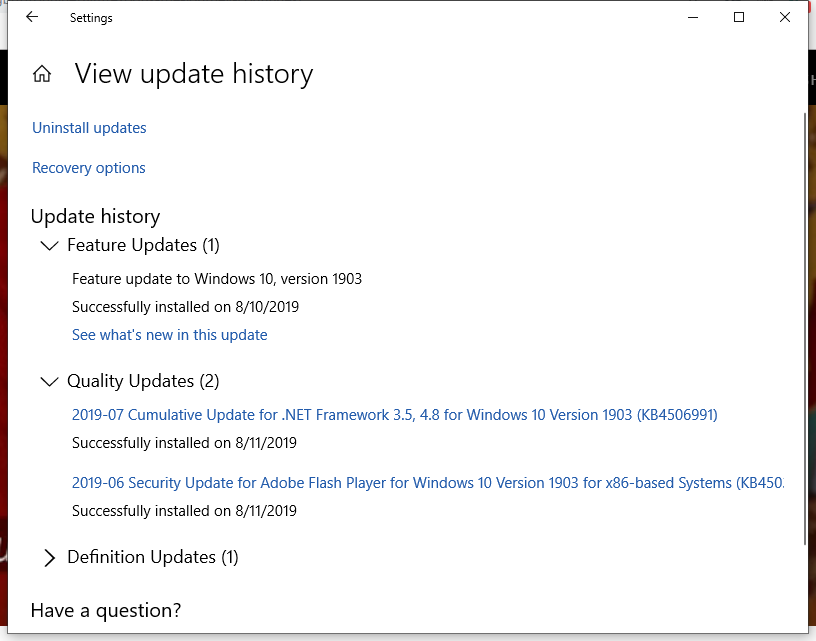The image size is (816, 641).
Task: Click the Settings title text
Action: point(91,18)
